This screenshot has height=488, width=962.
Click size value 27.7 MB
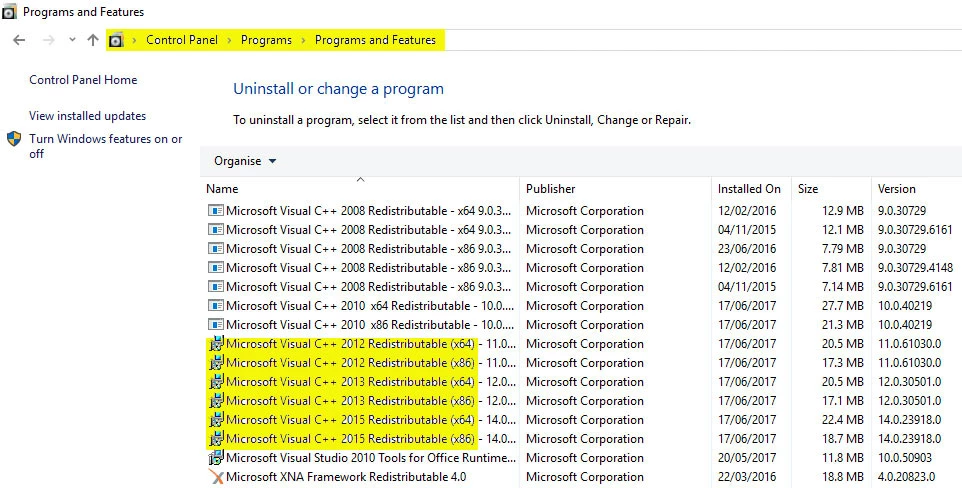click(843, 306)
